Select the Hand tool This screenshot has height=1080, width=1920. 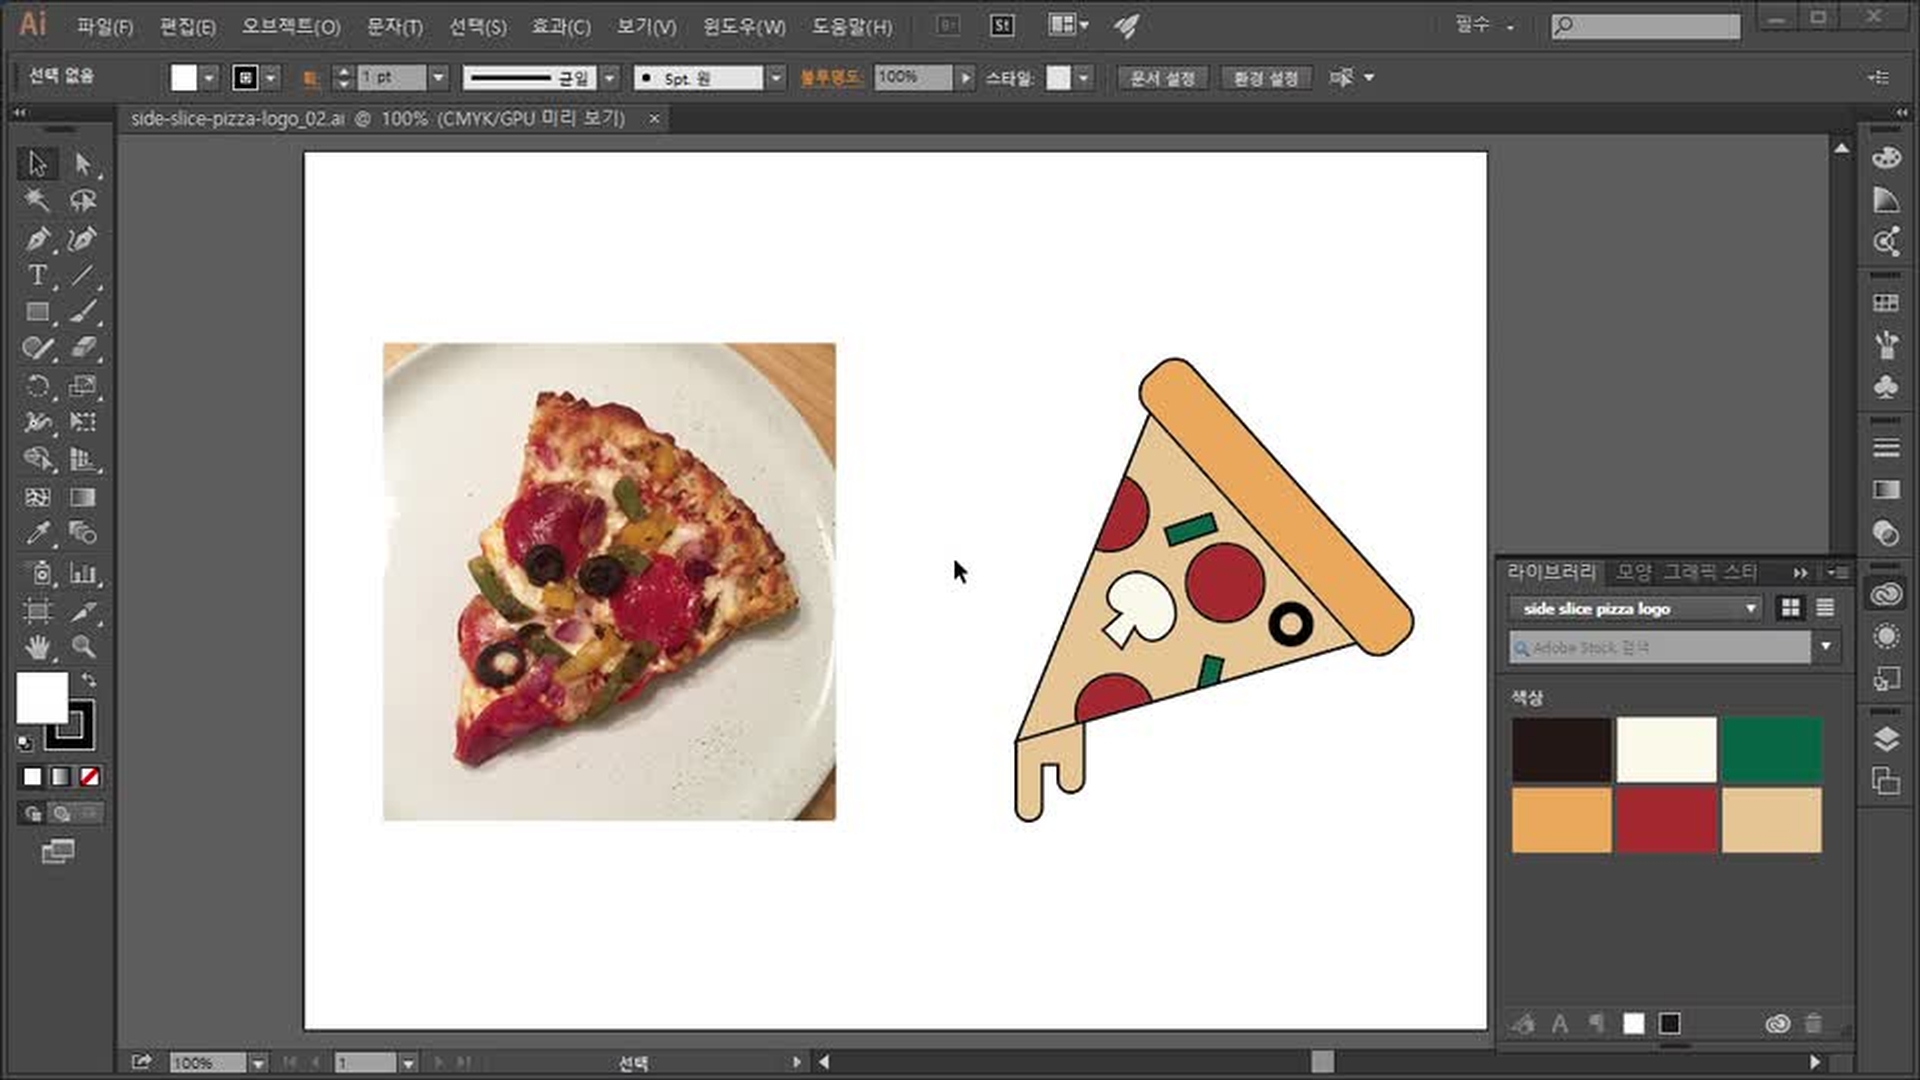click(37, 647)
